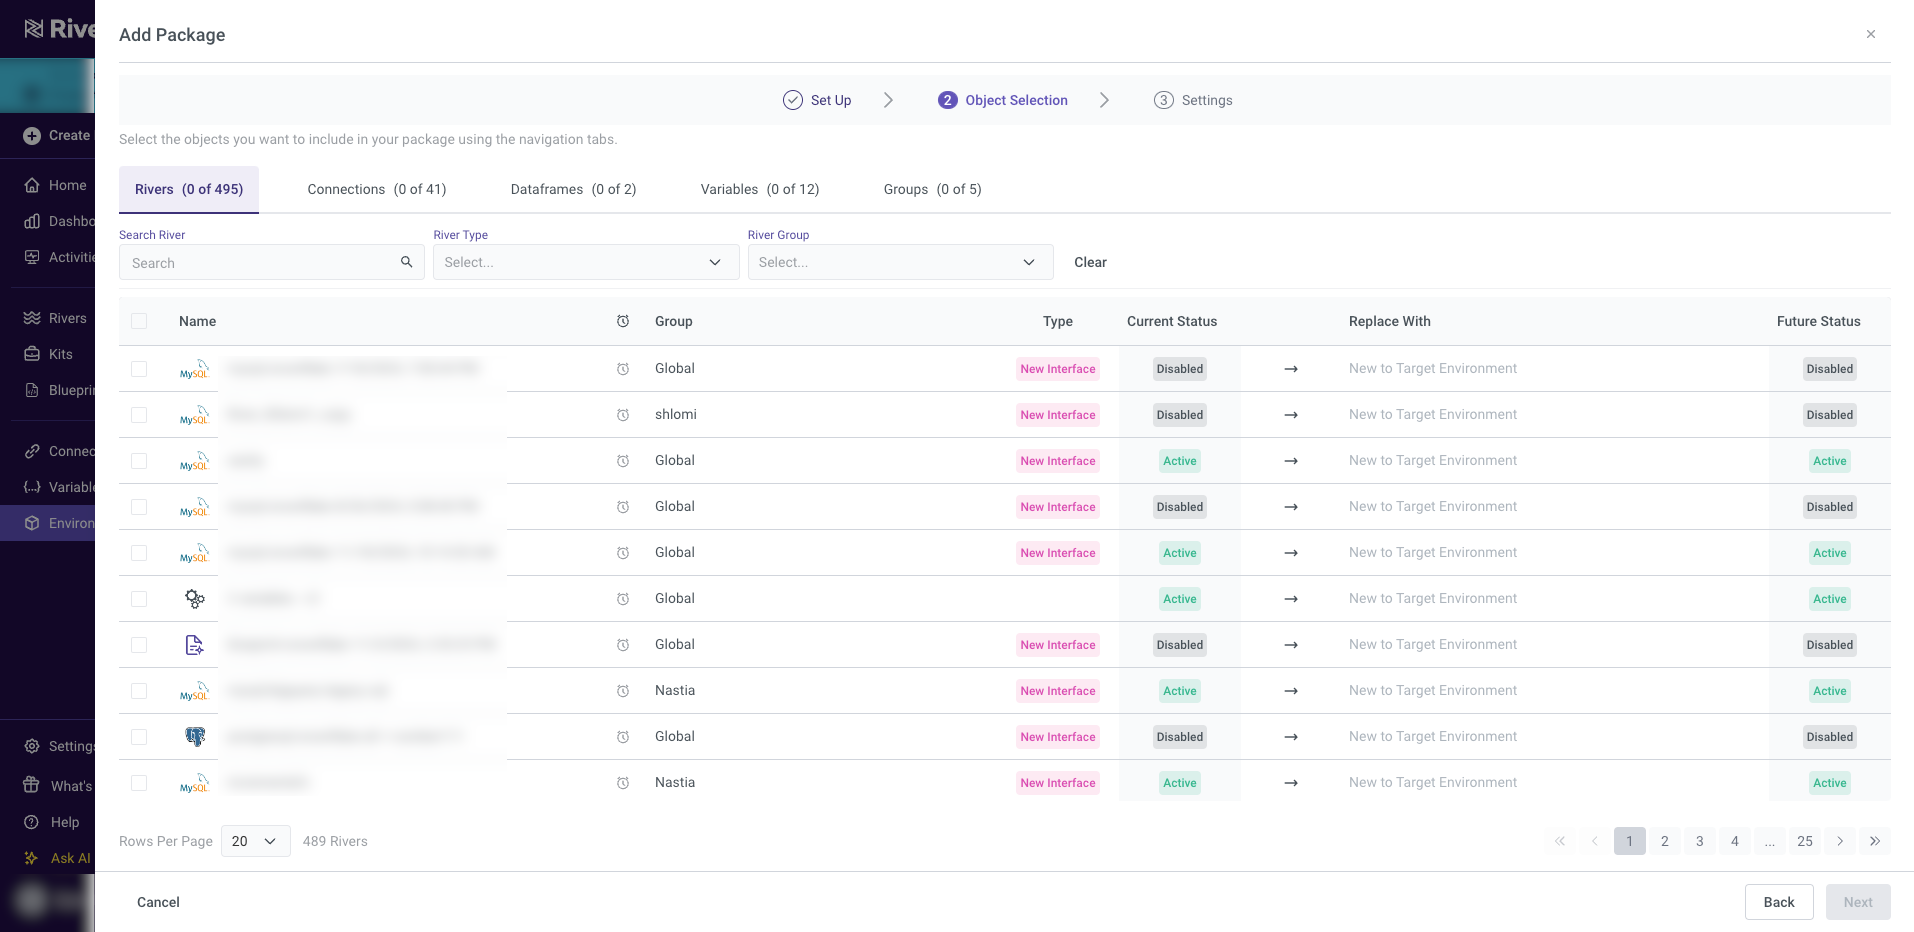Image resolution: width=1914 pixels, height=932 pixels.
Task: Click clock icon in last Nastia row
Action: [x=623, y=783]
